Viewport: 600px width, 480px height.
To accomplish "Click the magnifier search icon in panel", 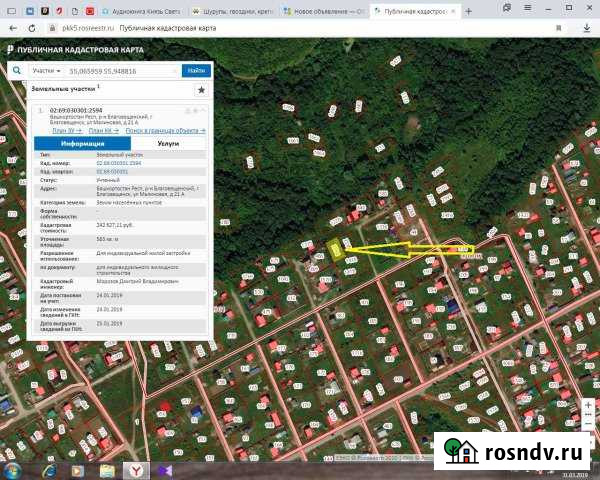I will [x=18, y=72].
